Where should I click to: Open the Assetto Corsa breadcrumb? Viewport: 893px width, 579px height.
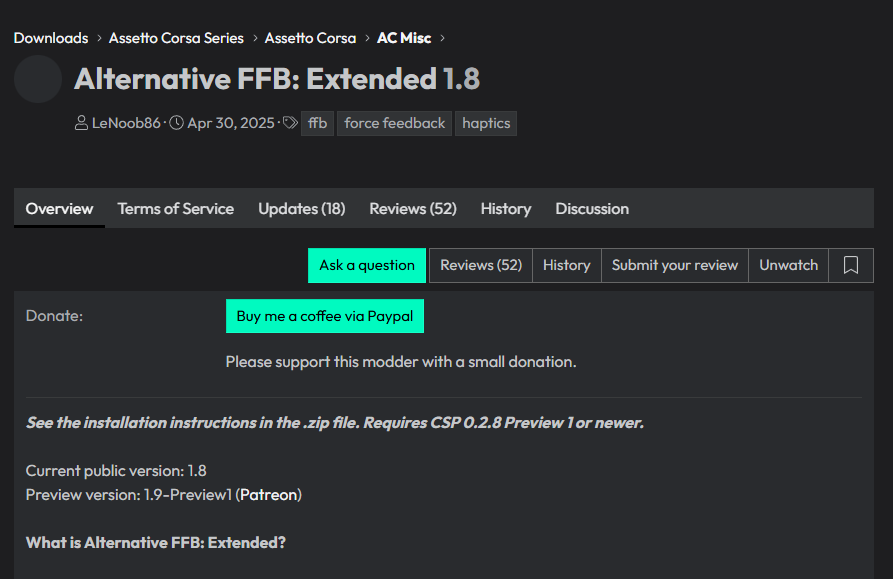pyautogui.click(x=310, y=38)
